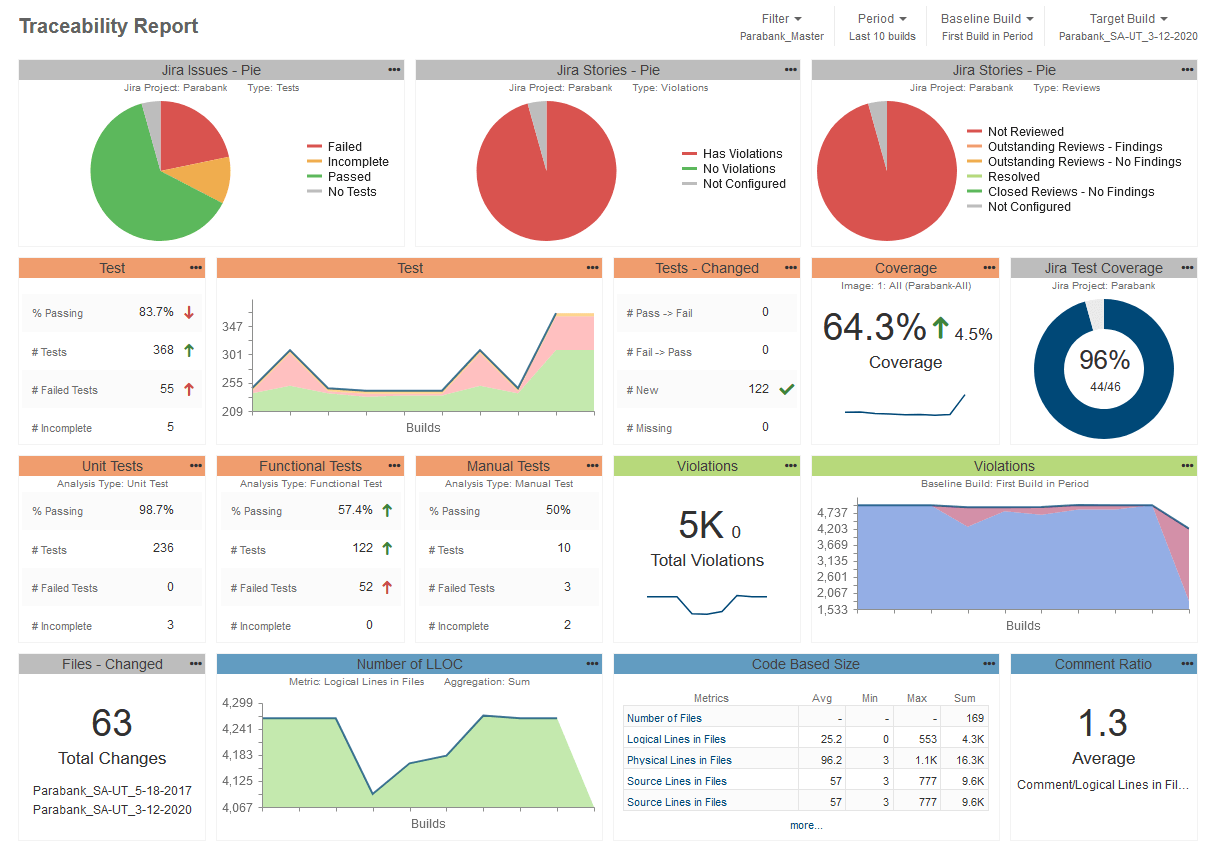Click the more... link in Code Based Size
The width and height of the screenshot is (1228, 847).
coord(806,825)
